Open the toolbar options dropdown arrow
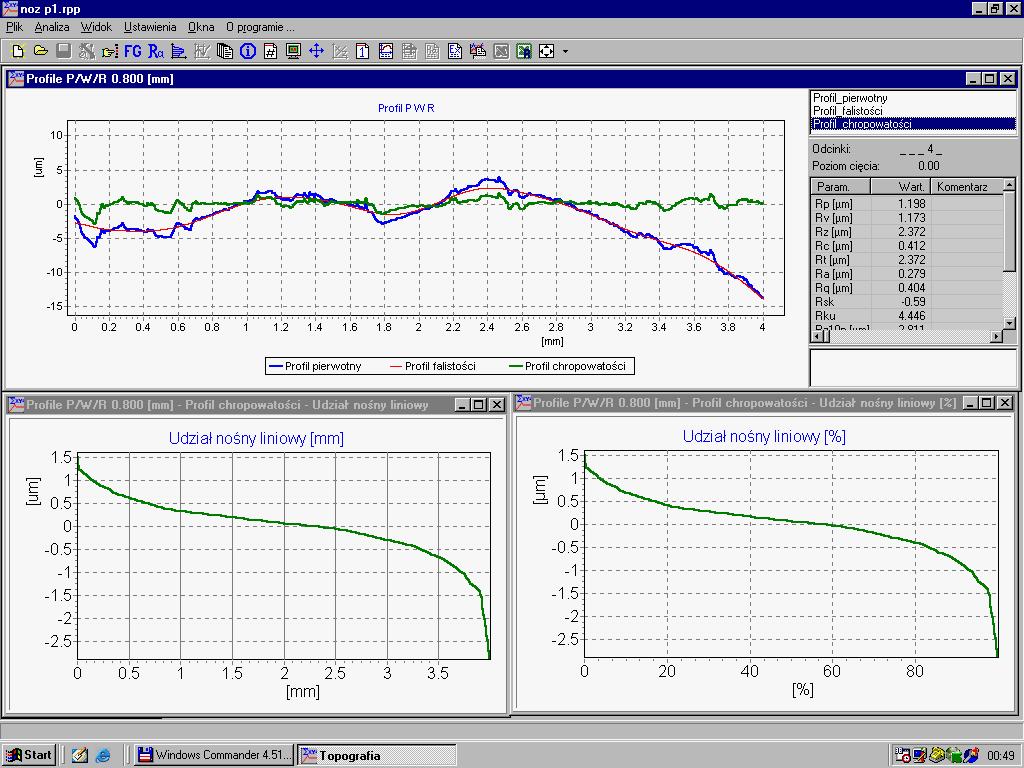Screen dimensions: 1024x768 [x=565, y=51]
